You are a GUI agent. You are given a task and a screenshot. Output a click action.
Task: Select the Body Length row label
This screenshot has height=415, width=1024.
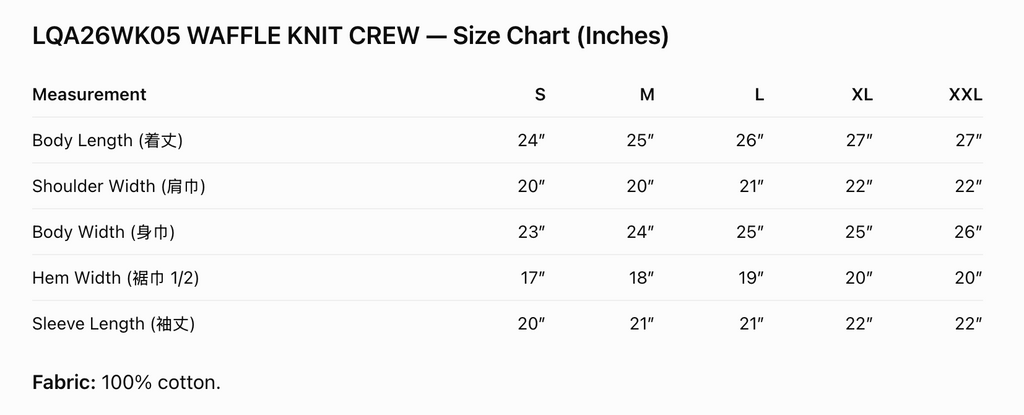[x=107, y=141]
